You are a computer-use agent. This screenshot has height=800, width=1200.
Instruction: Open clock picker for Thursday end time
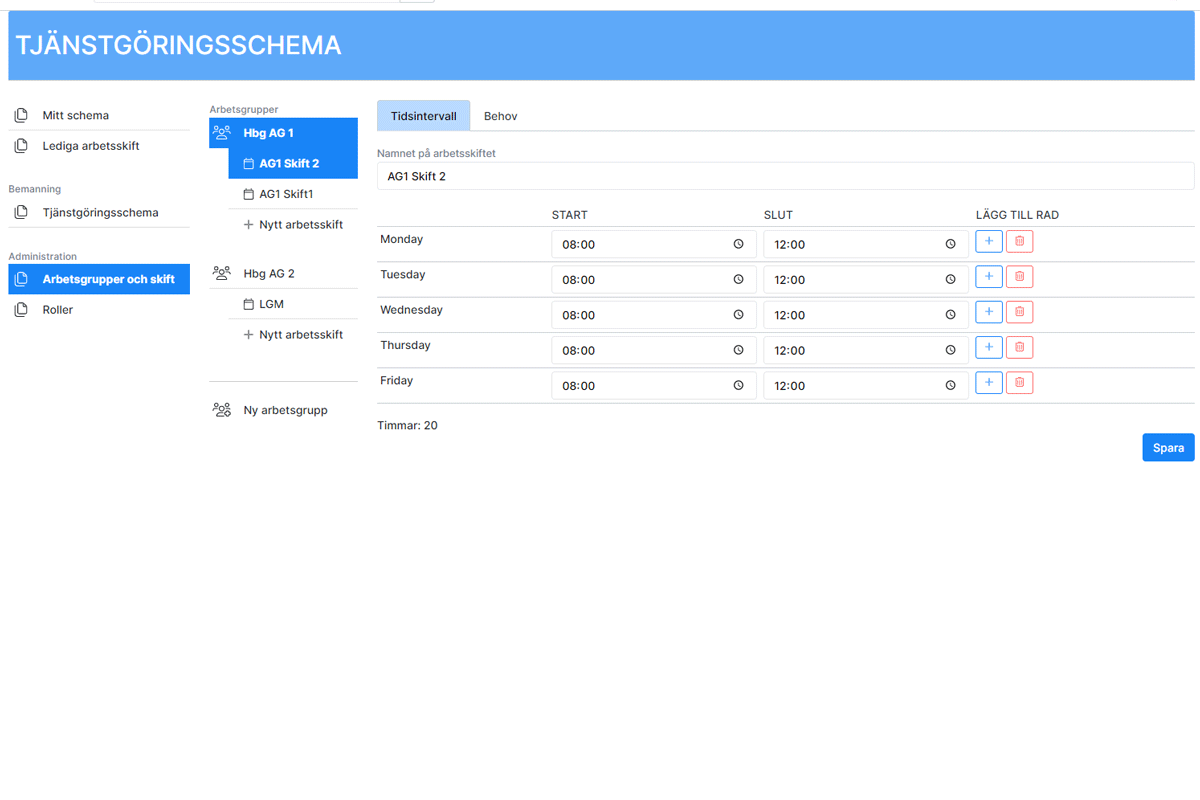950,350
